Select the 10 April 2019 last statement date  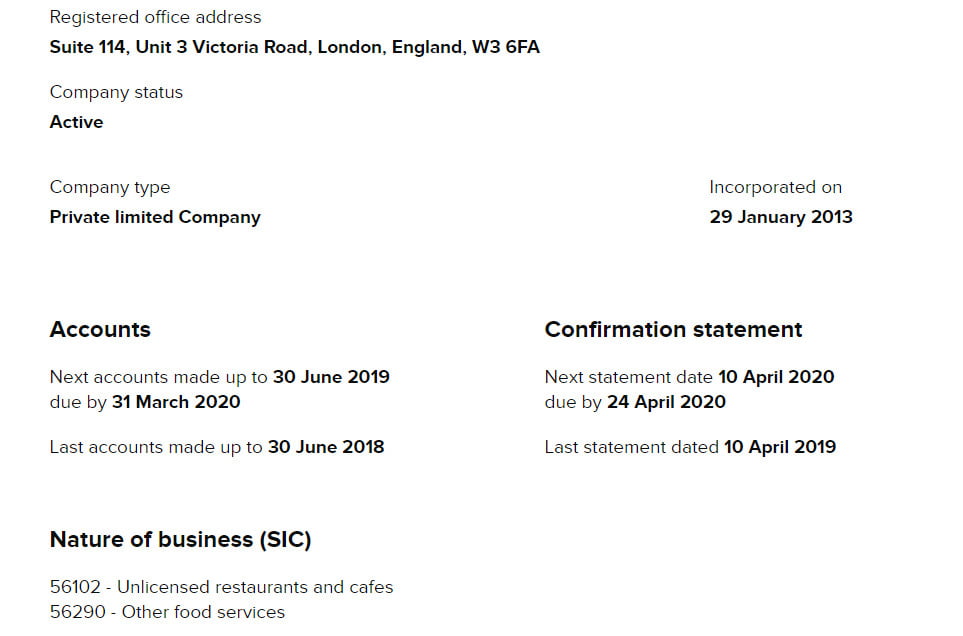click(780, 447)
